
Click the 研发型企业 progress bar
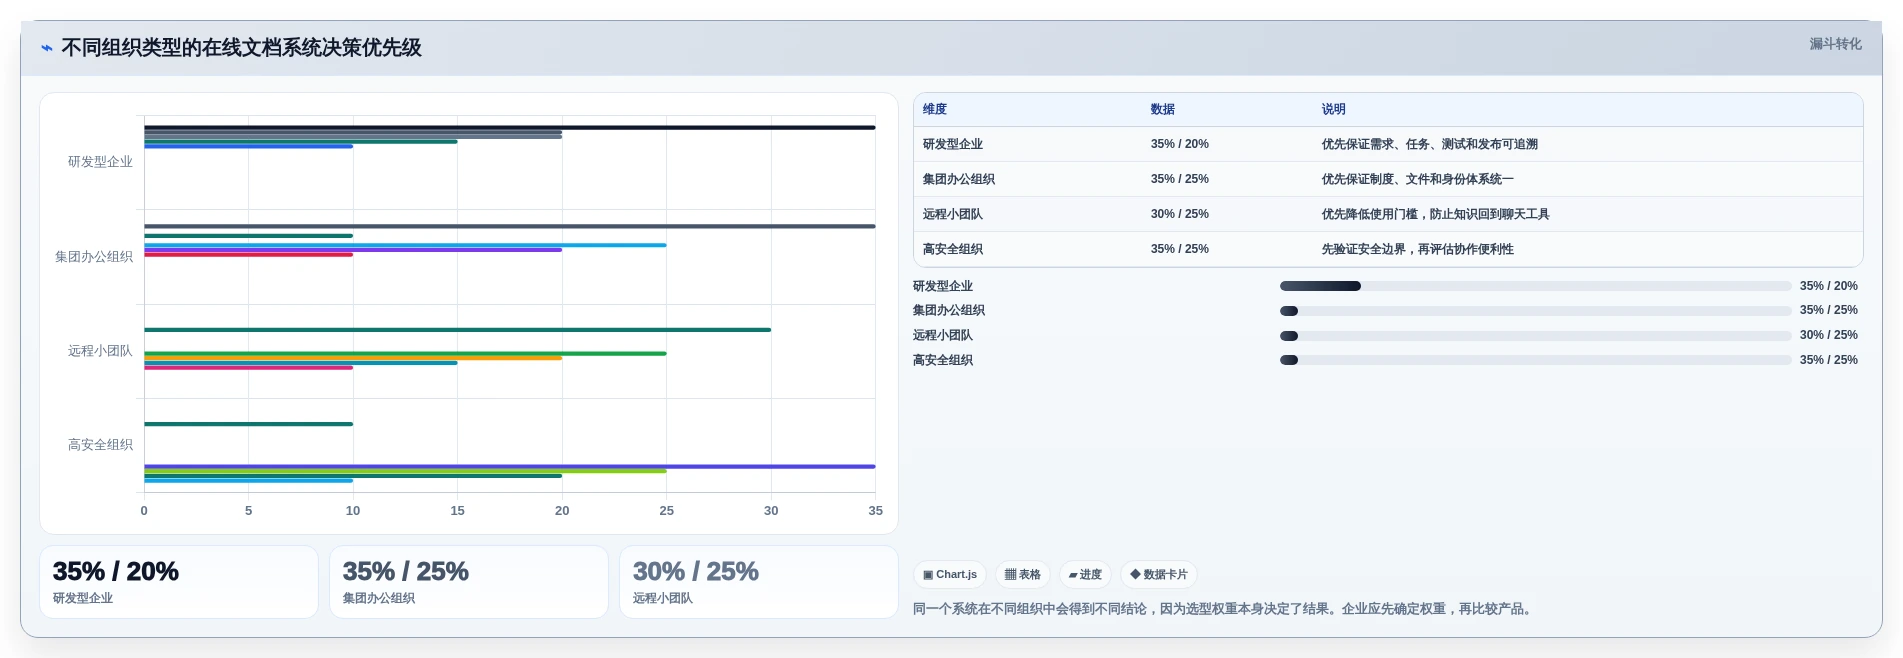pos(1535,286)
